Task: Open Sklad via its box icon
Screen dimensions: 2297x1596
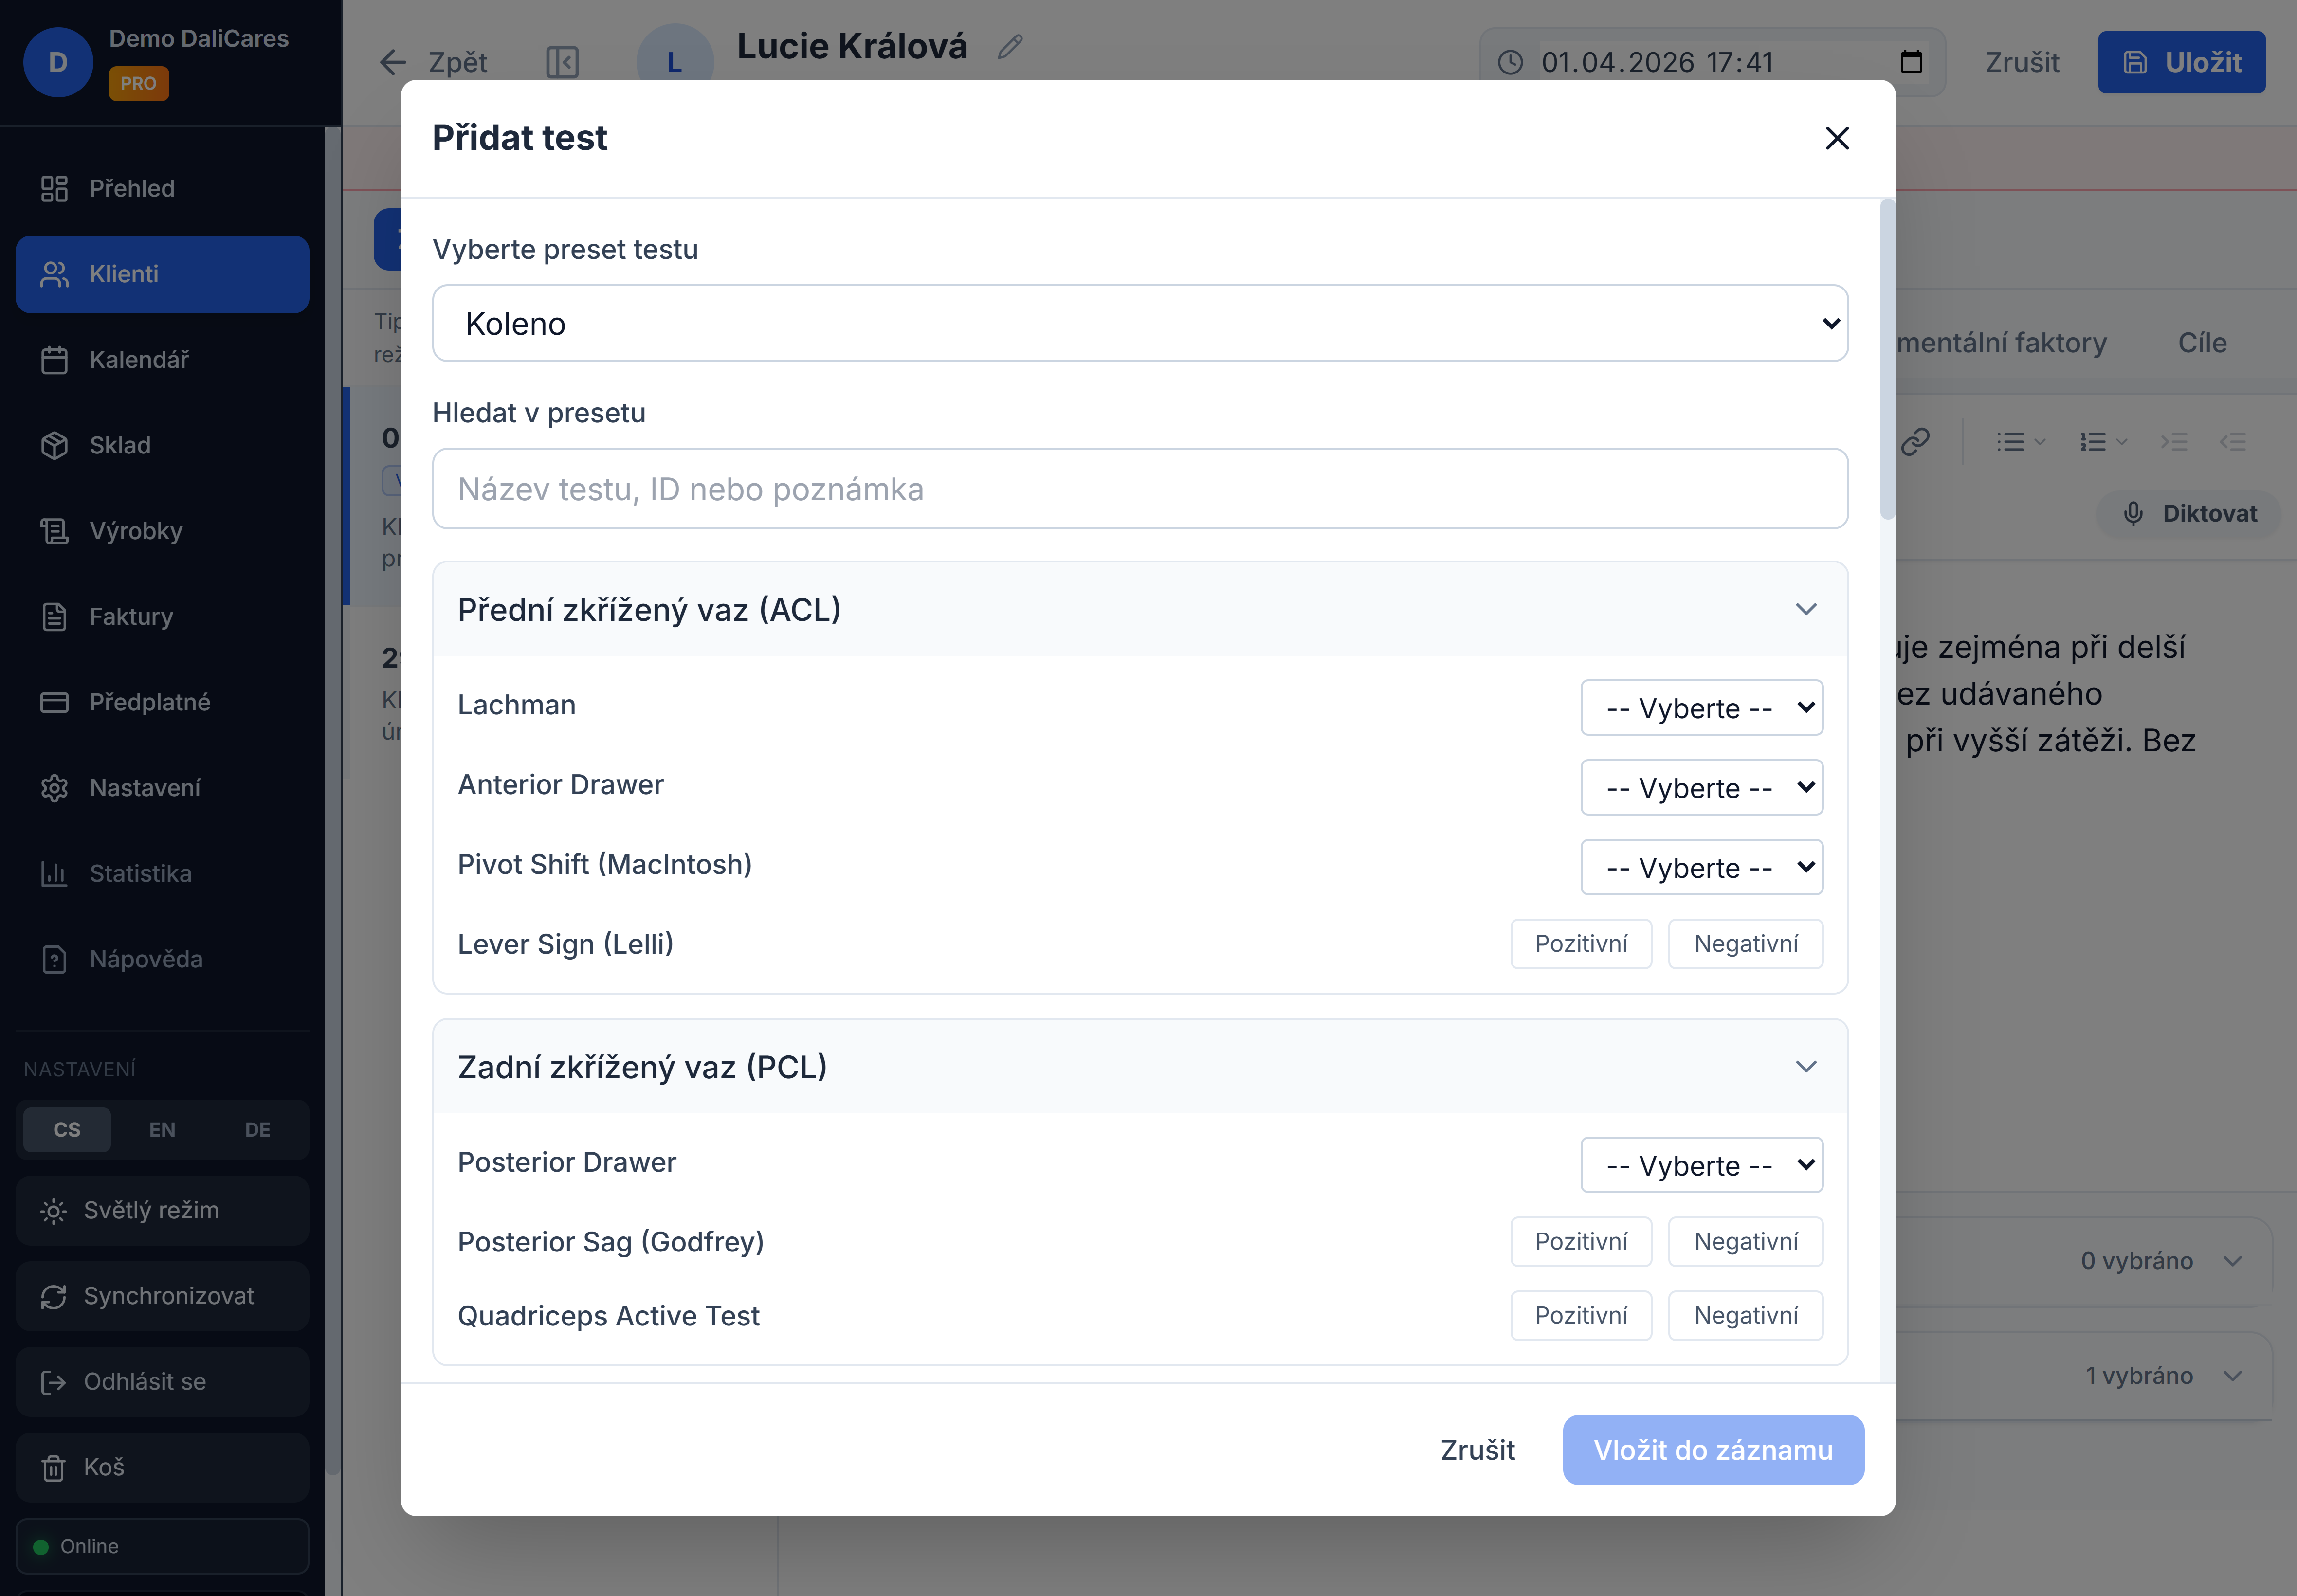Action: tap(54, 445)
